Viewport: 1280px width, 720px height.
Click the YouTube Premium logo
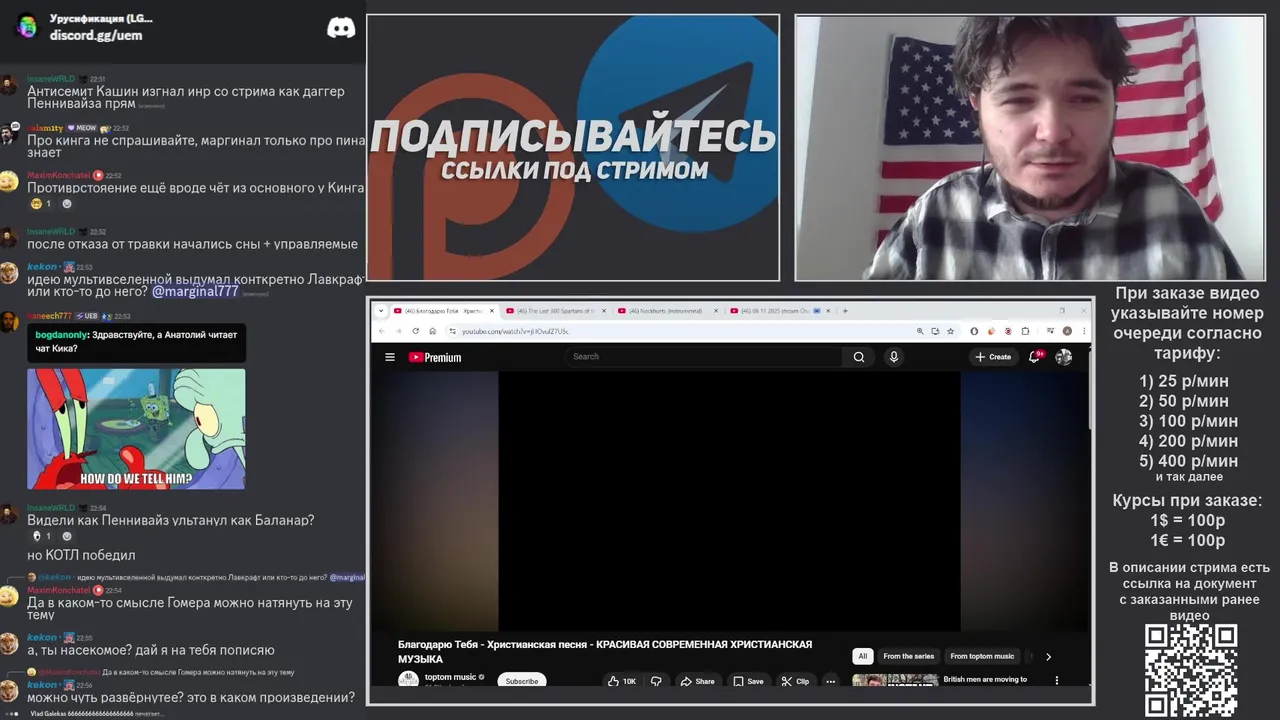[x=435, y=357]
